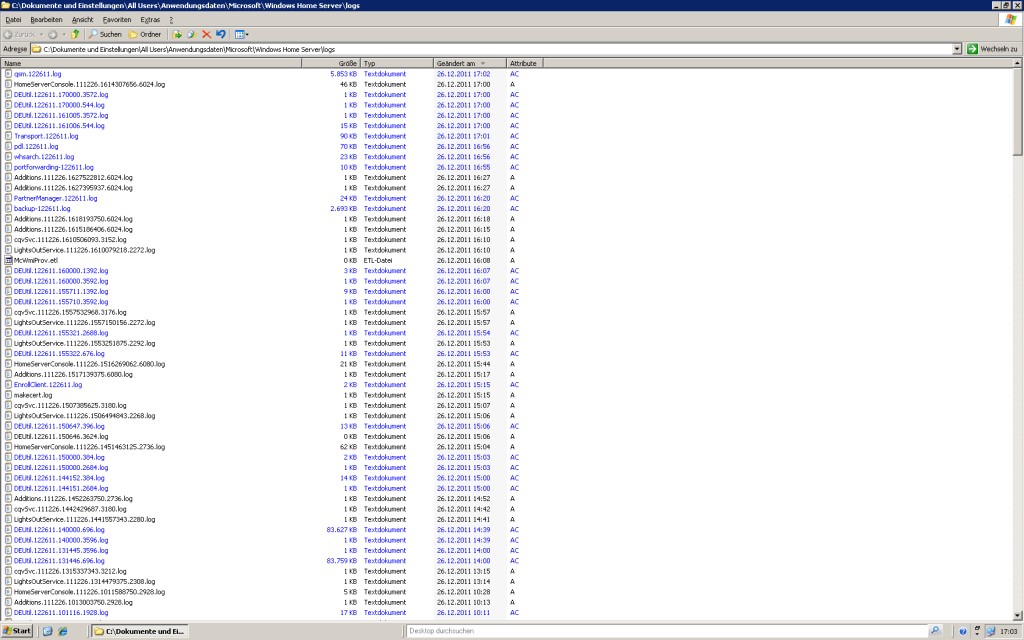
Task: Open the ? help menu
Action: click(x=171, y=20)
